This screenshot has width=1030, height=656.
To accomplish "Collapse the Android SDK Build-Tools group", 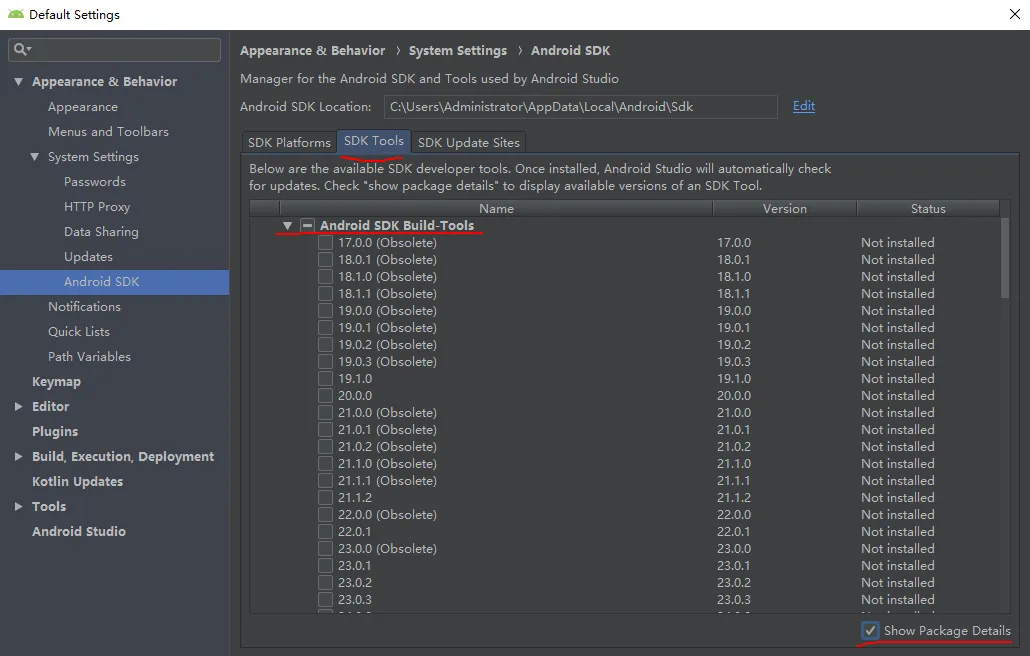I will pos(287,225).
